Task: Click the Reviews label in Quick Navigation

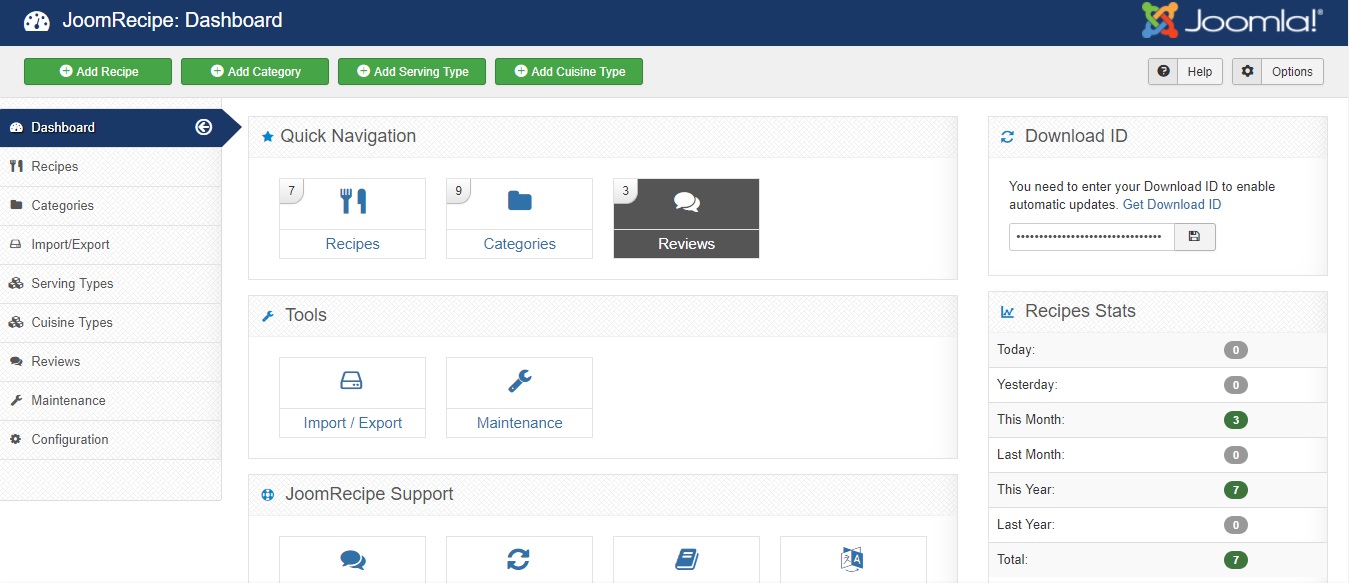Action: tap(686, 244)
